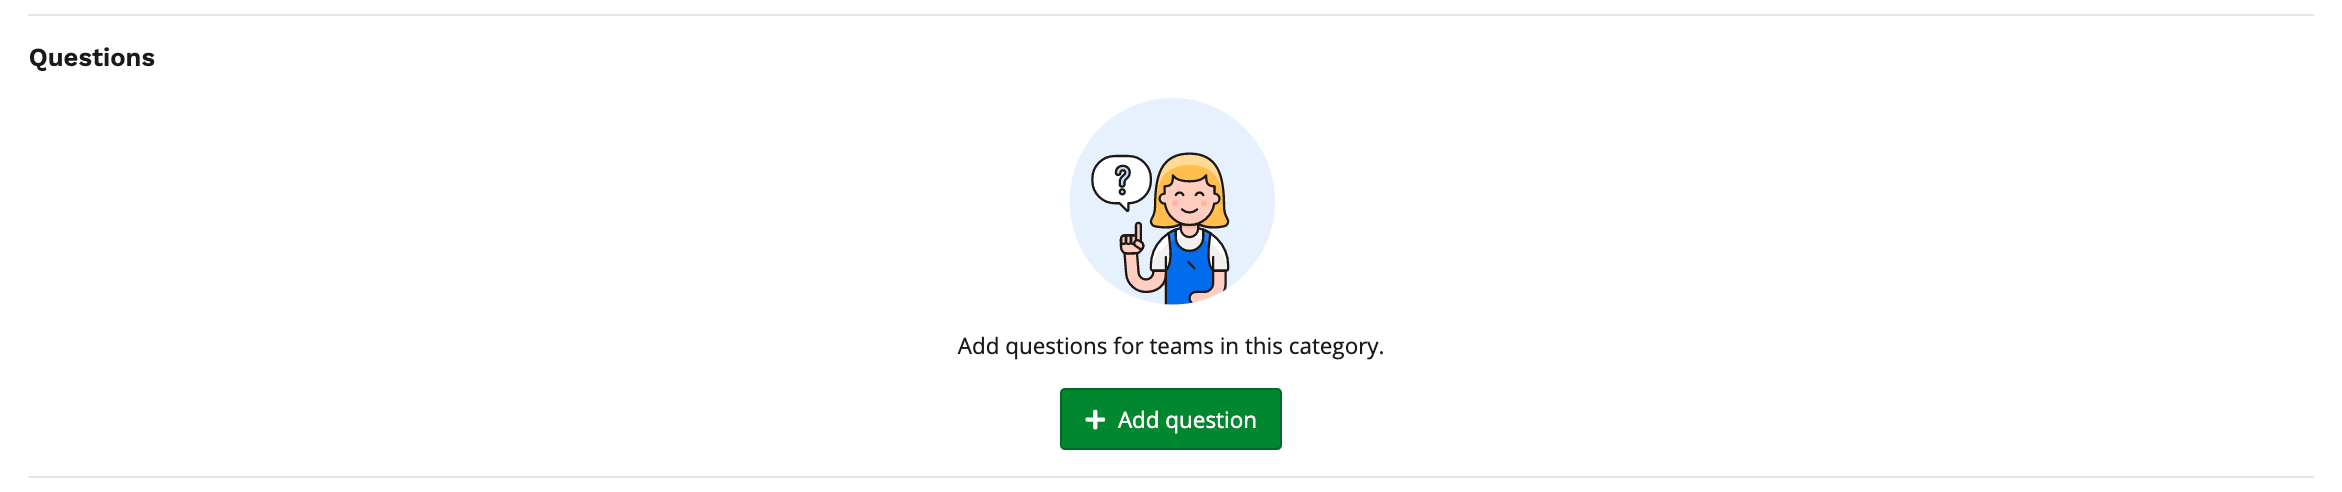Click the horizontal divider above Questions

pos(1170,15)
